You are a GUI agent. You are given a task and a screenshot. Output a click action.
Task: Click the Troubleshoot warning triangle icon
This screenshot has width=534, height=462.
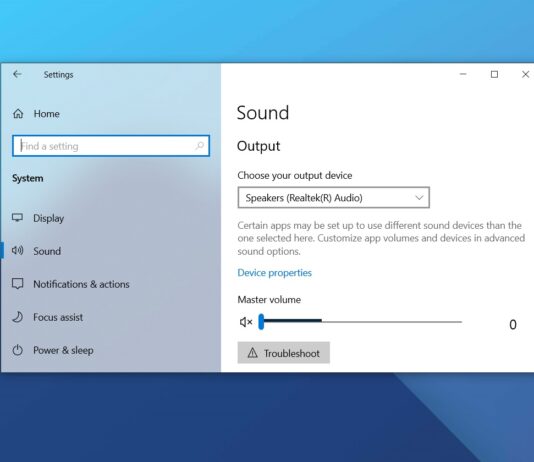click(x=252, y=353)
